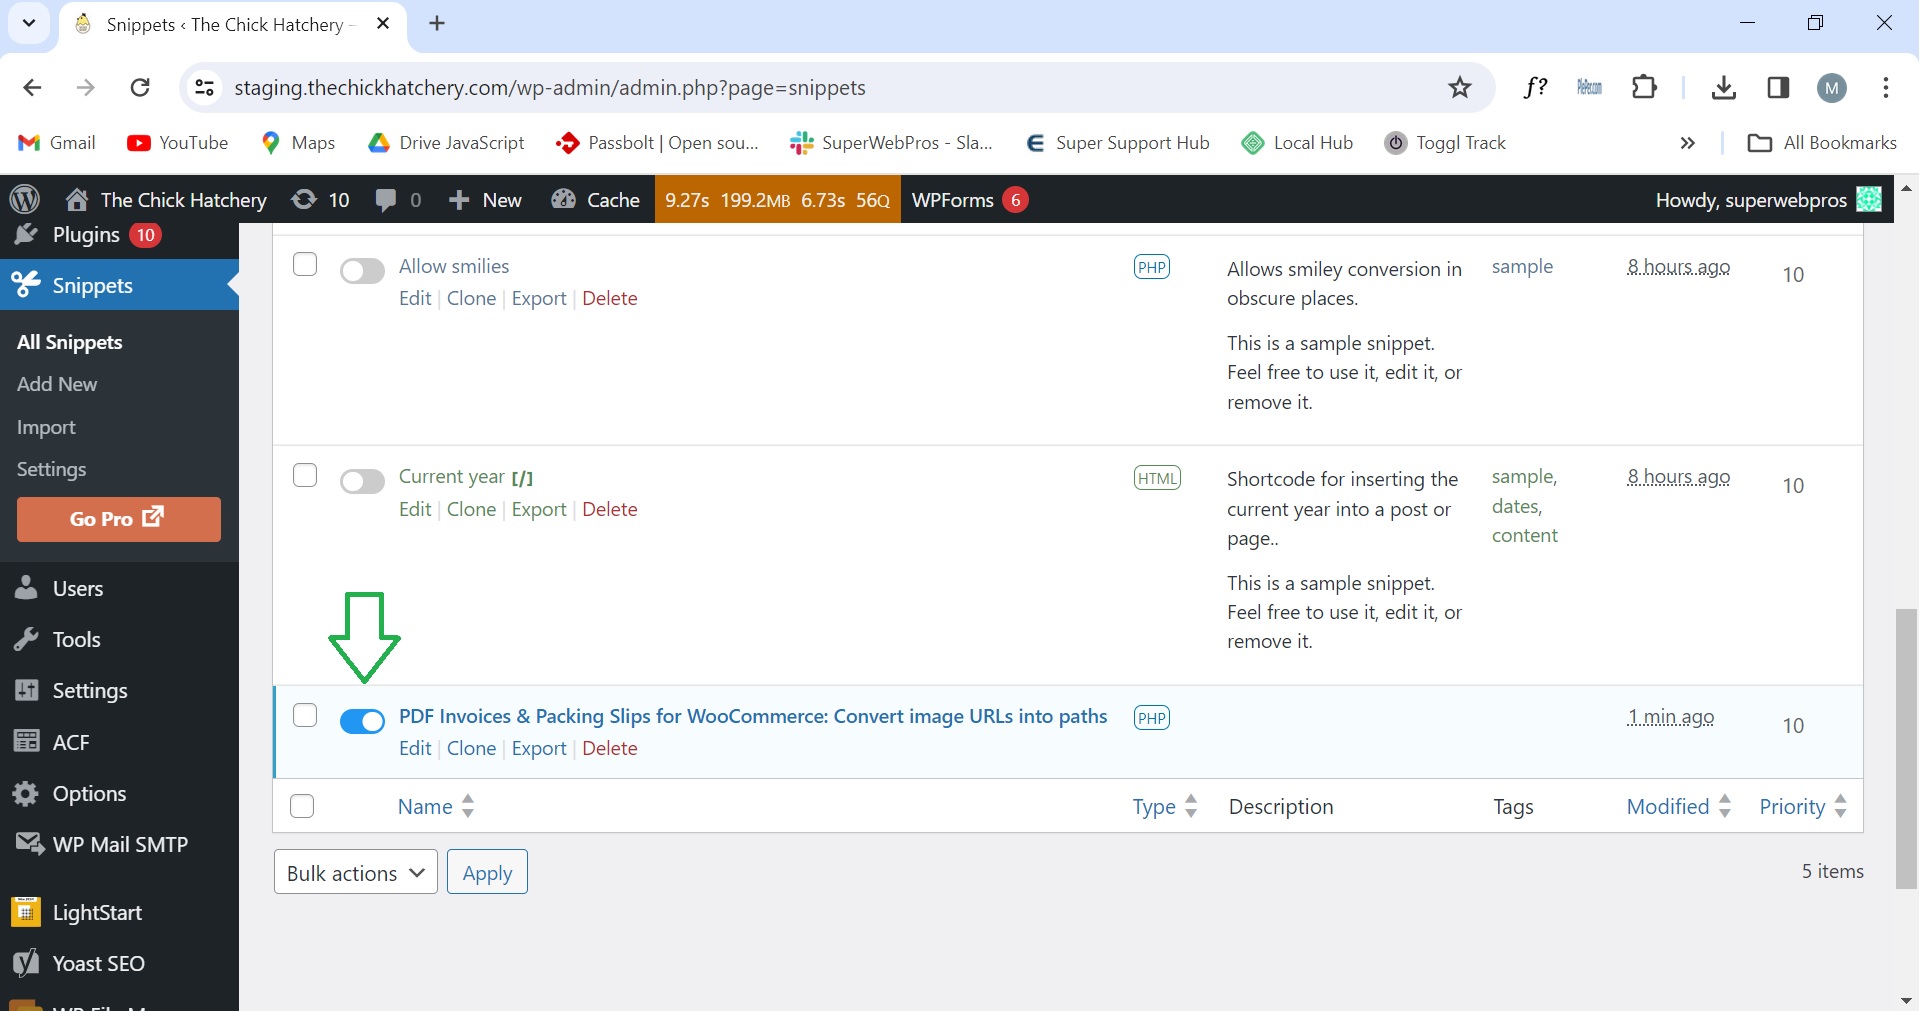Open the Chrome downloads icon
The image size is (1920, 1011).
[1723, 88]
